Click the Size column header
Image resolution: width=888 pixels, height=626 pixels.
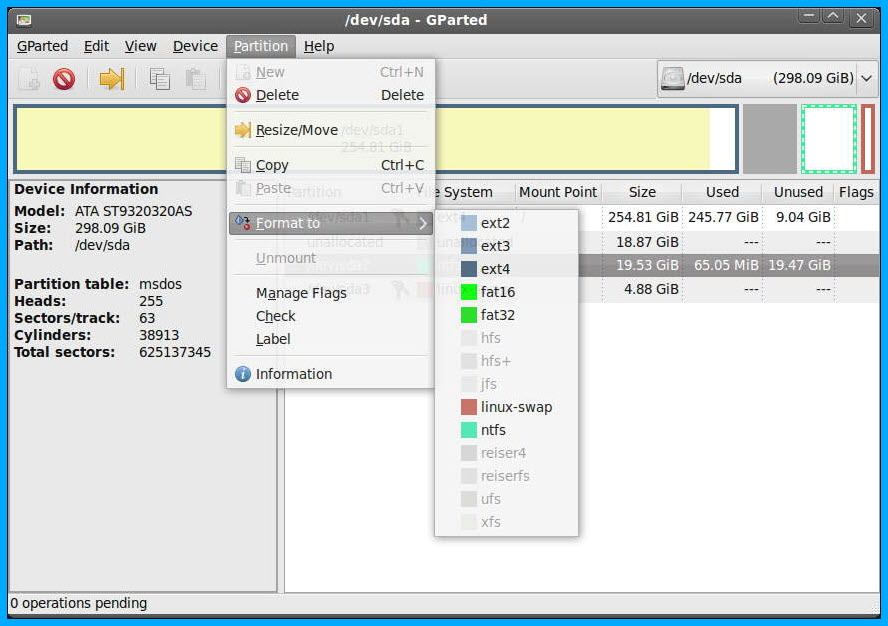pos(642,193)
